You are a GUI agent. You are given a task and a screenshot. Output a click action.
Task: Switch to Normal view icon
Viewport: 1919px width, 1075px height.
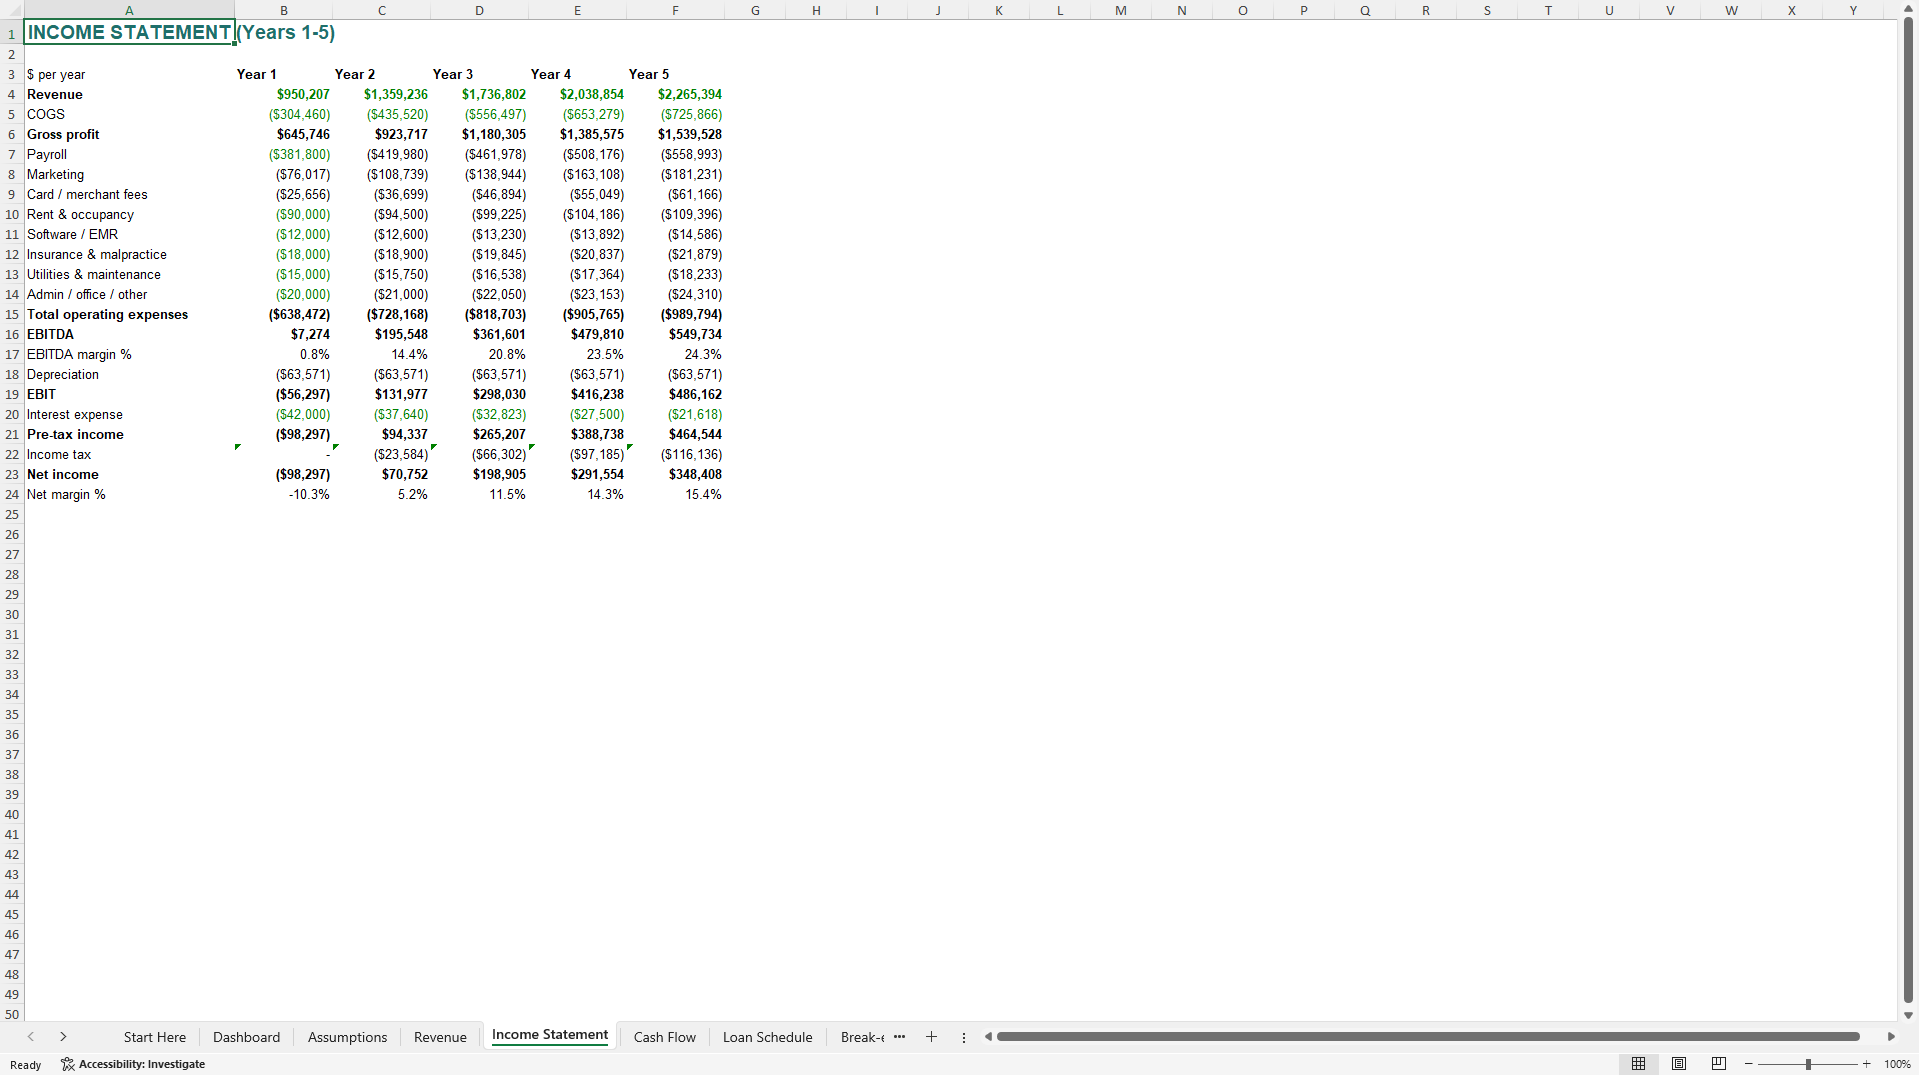point(1638,1064)
